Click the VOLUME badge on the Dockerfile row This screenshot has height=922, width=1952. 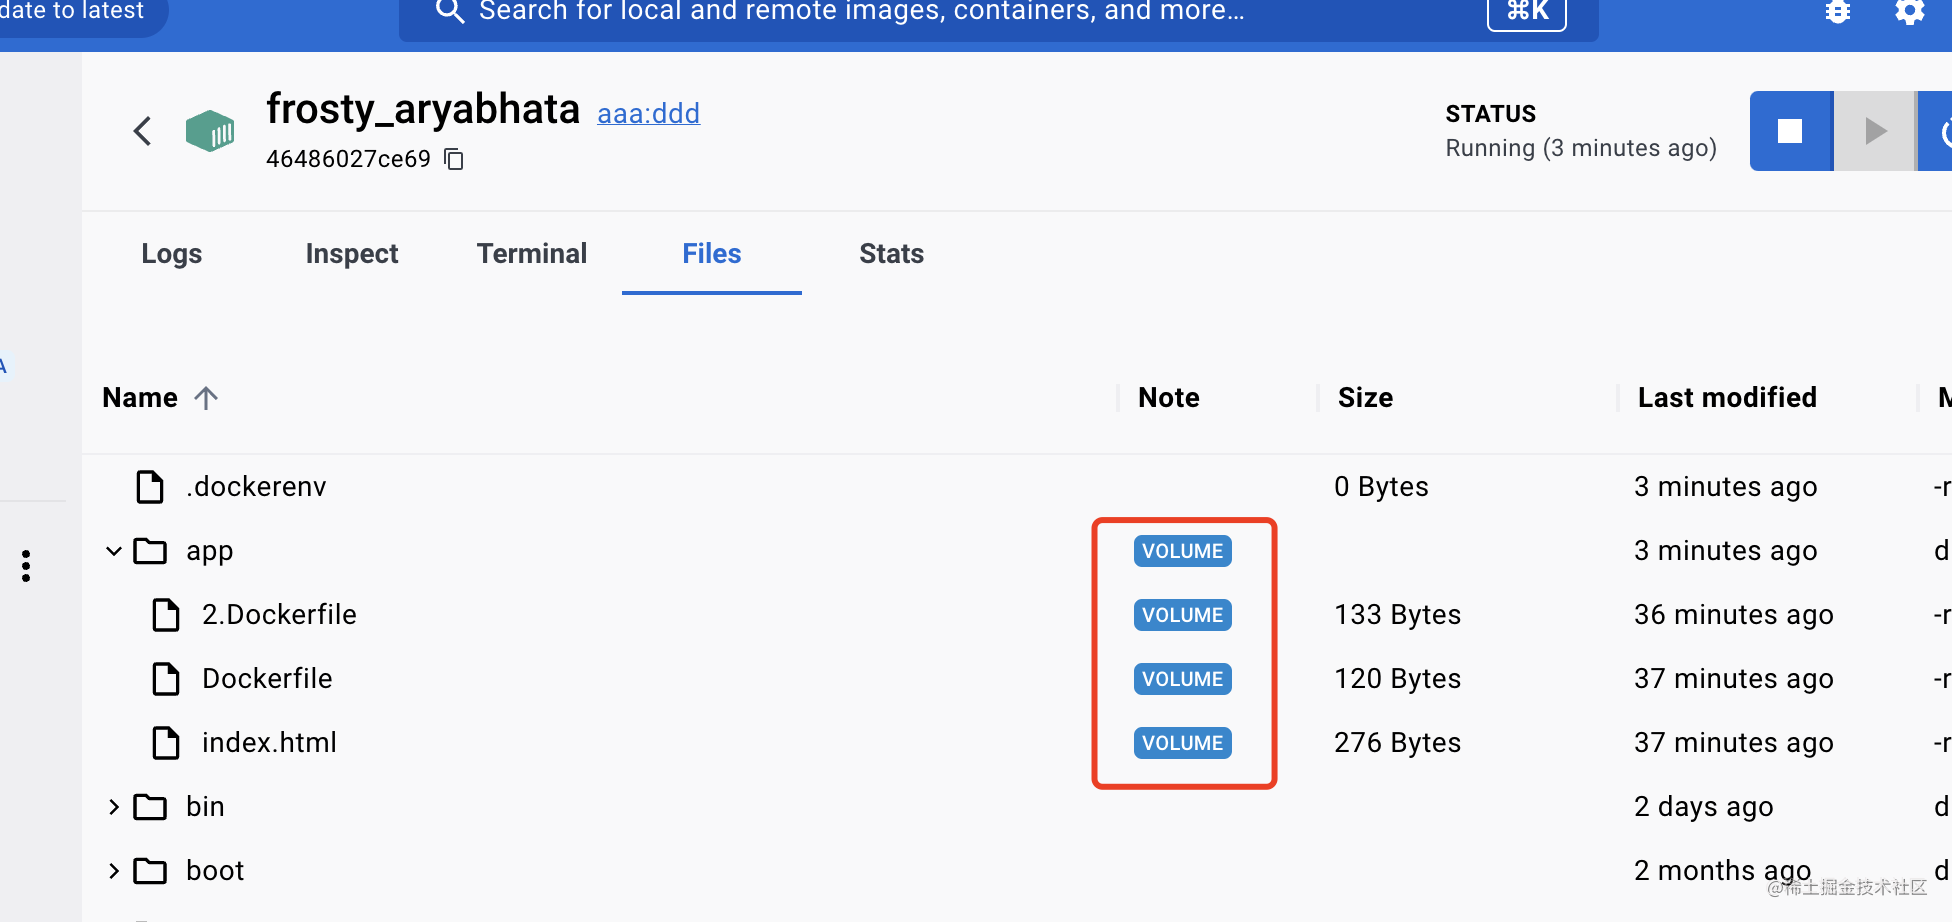coord(1182,679)
